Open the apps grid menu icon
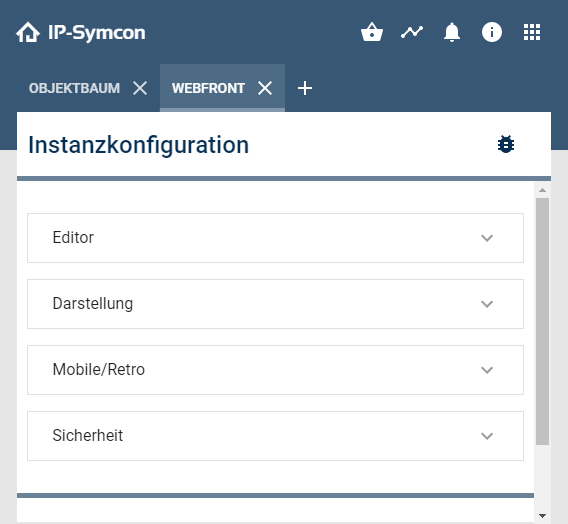The height and width of the screenshot is (524, 568). click(532, 32)
